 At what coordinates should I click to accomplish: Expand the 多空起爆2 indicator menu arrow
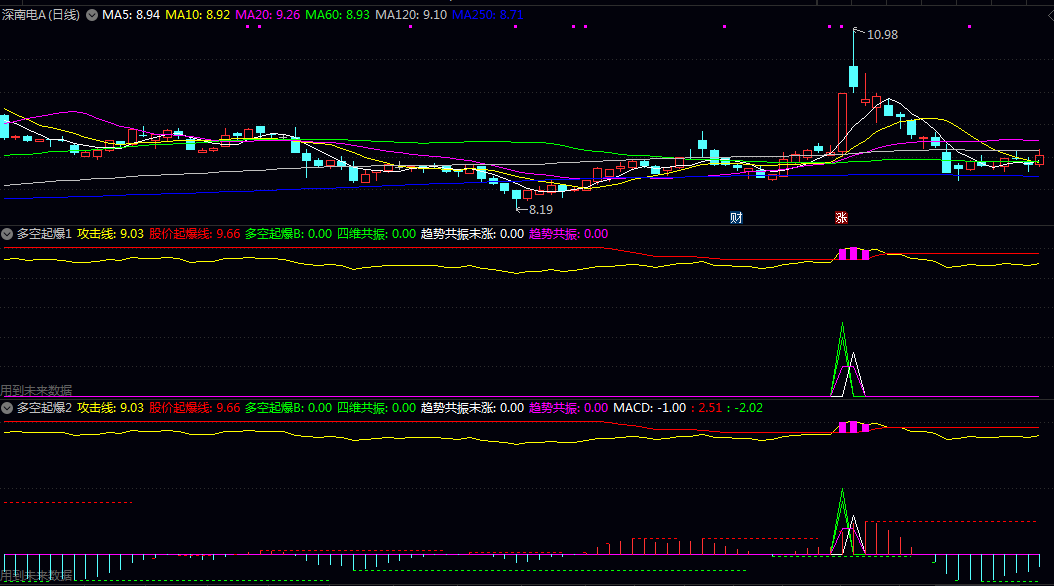tap(7, 408)
